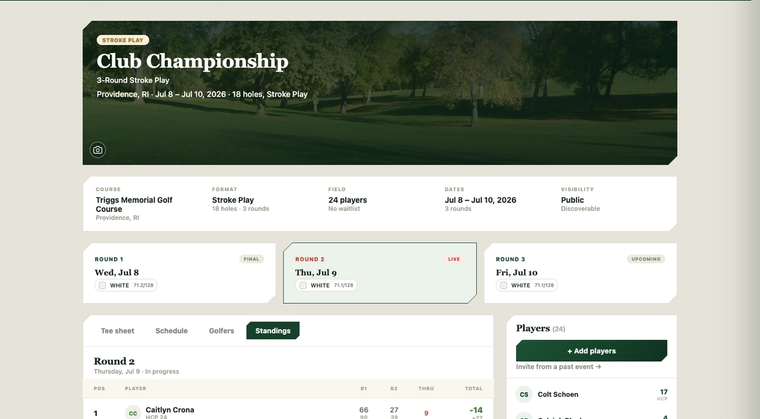Click Round 1 white tee color swatch

click(102, 286)
